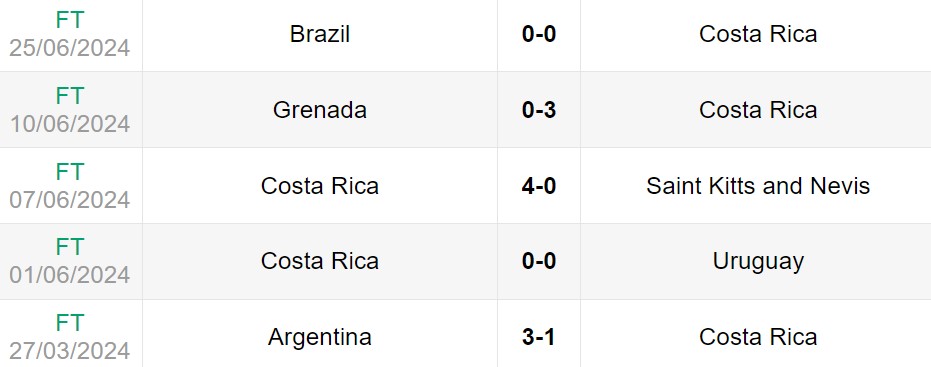This screenshot has width=931, height=367.
Task: Select the 3-1 Argentina match score
Action: click(x=539, y=337)
